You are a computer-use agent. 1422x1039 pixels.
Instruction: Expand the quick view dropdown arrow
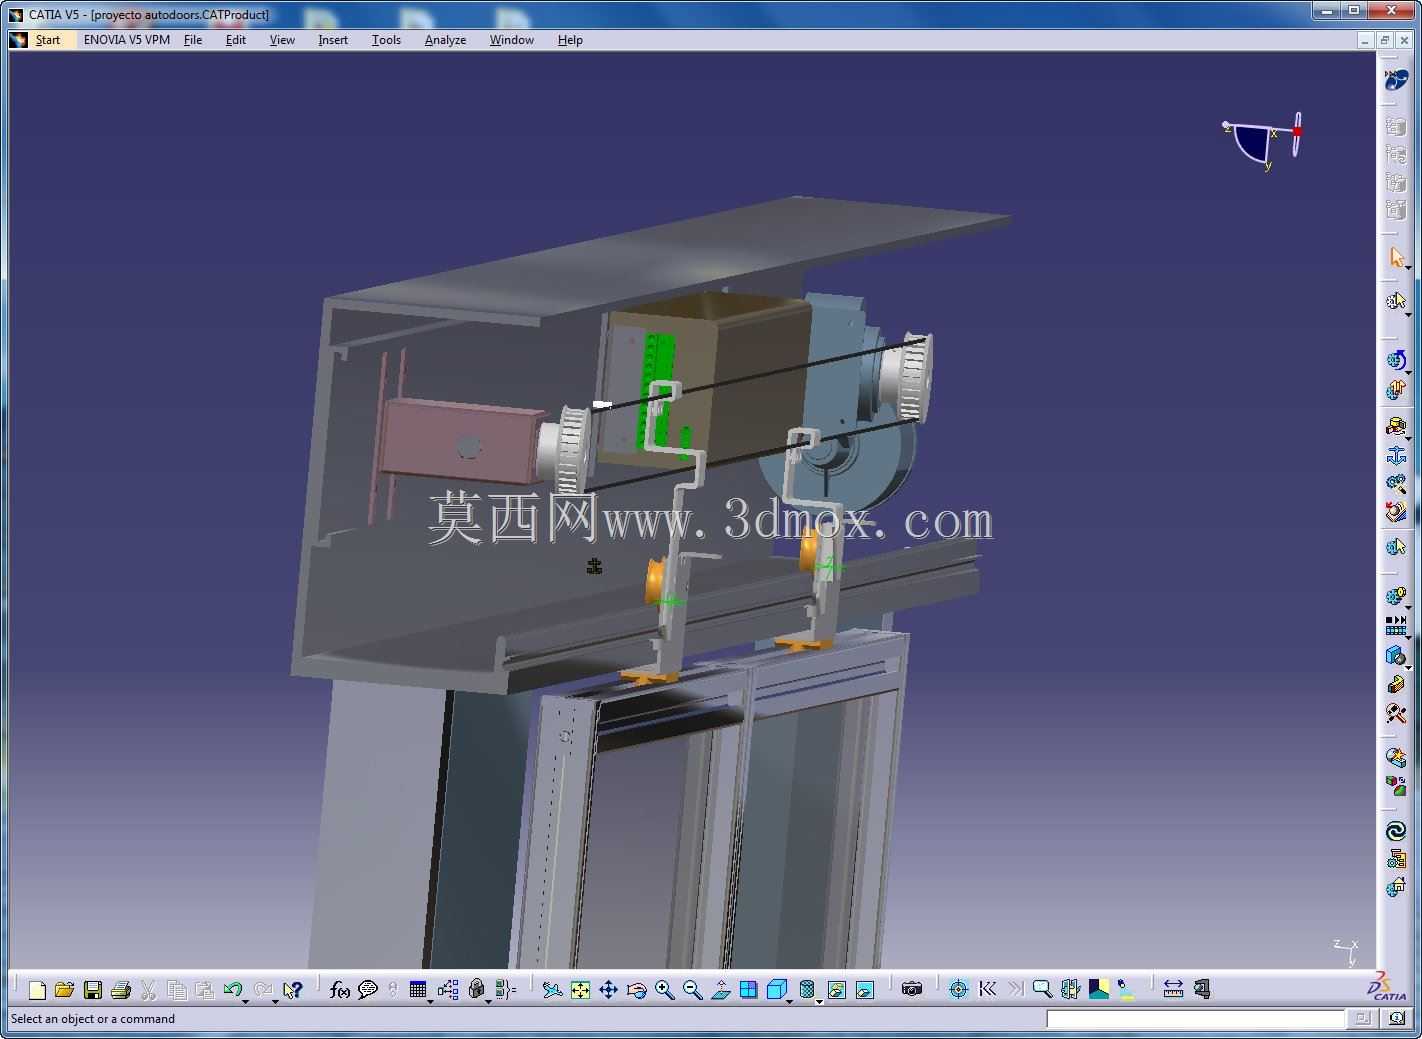pyautogui.click(x=790, y=1000)
